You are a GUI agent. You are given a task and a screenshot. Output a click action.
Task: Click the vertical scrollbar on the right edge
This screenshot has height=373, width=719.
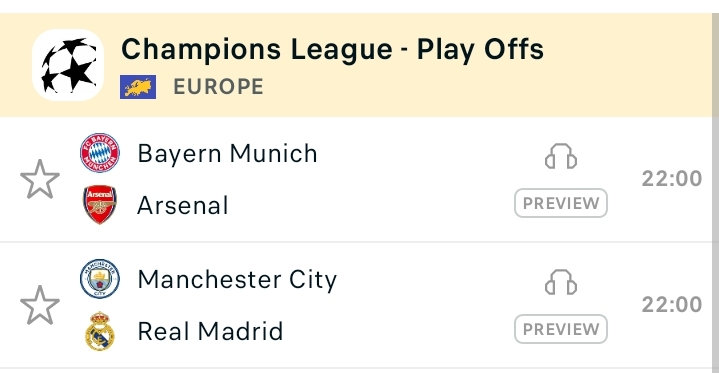(715, 193)
